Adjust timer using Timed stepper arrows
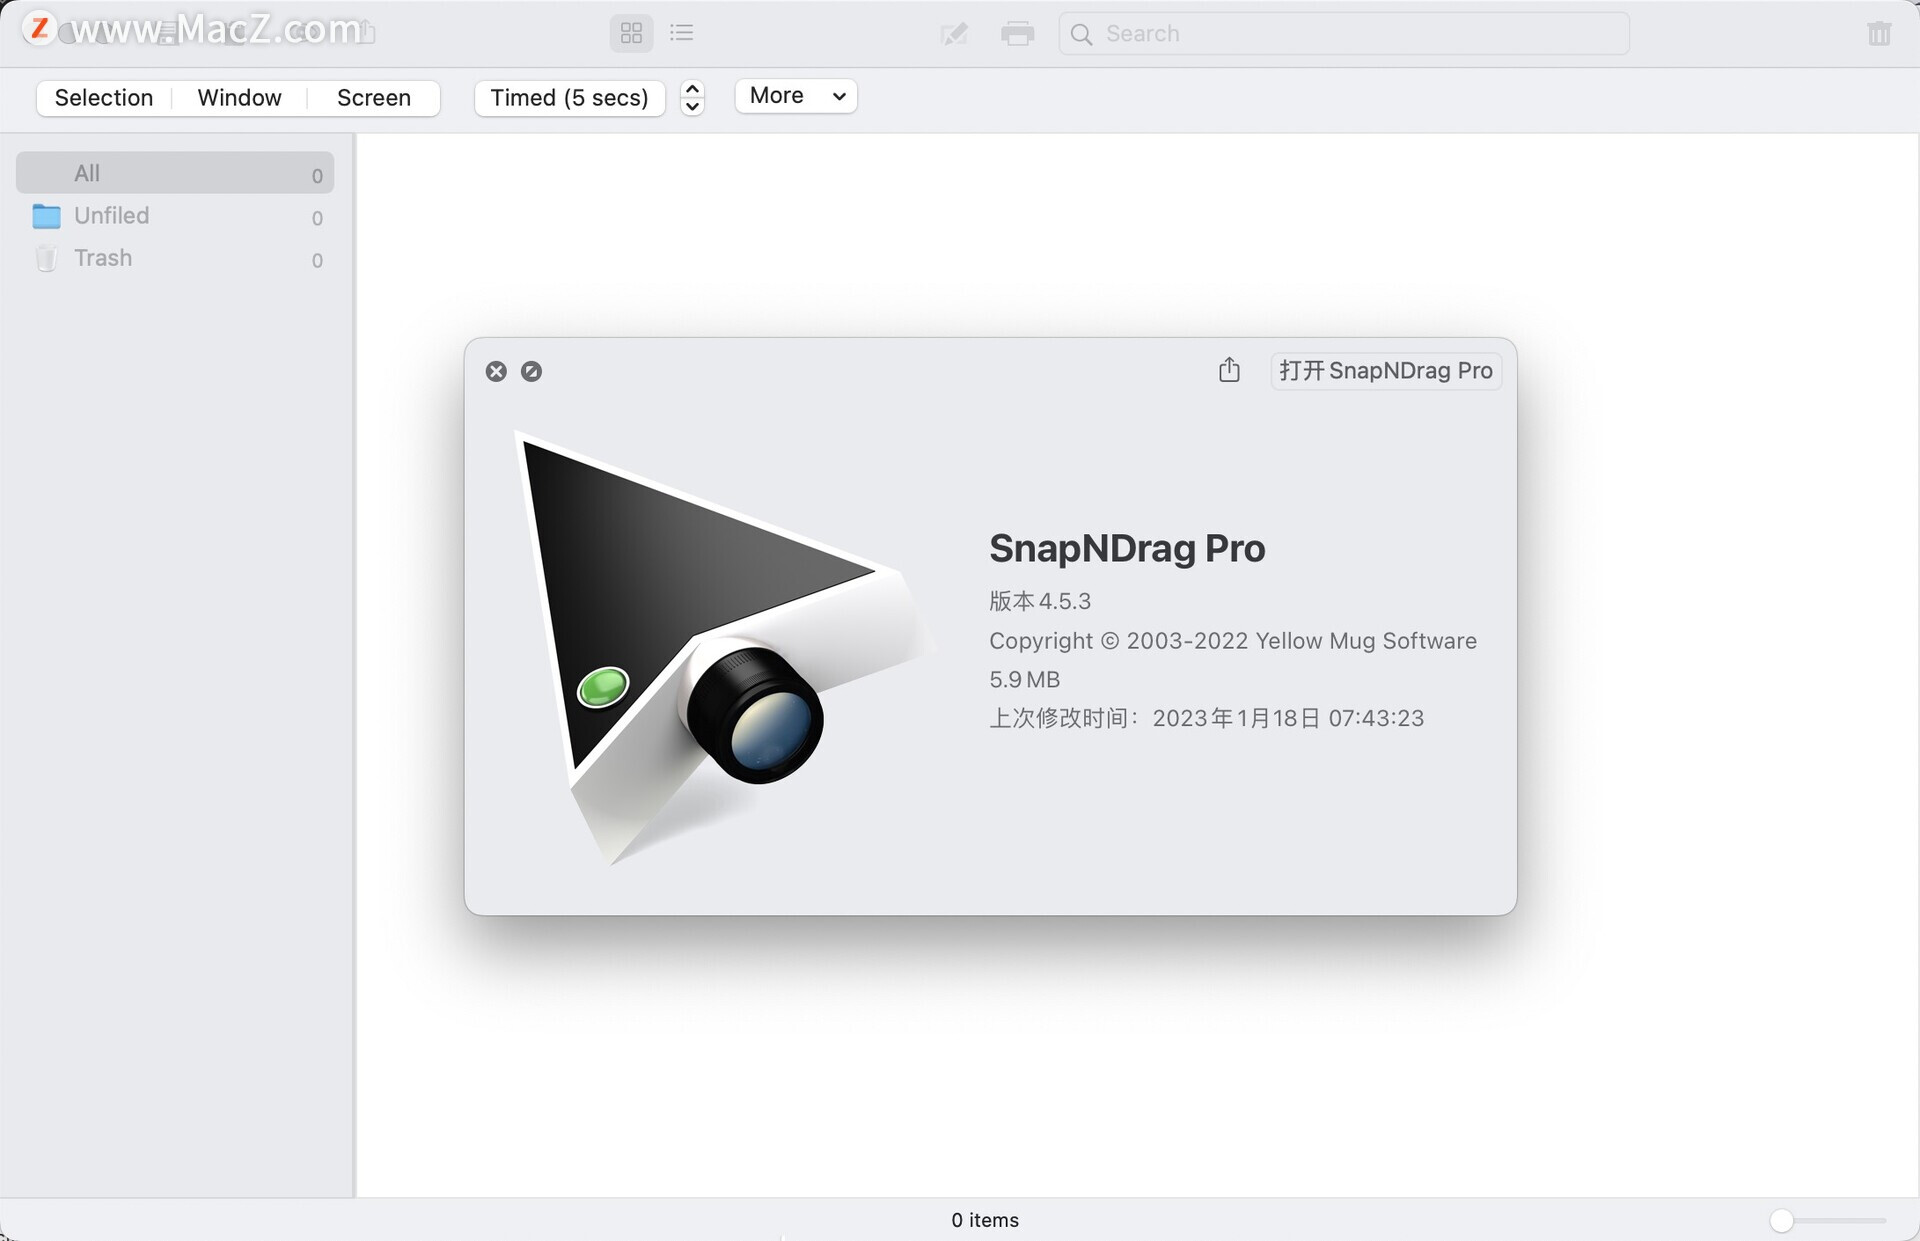 (x=690, y=97)
